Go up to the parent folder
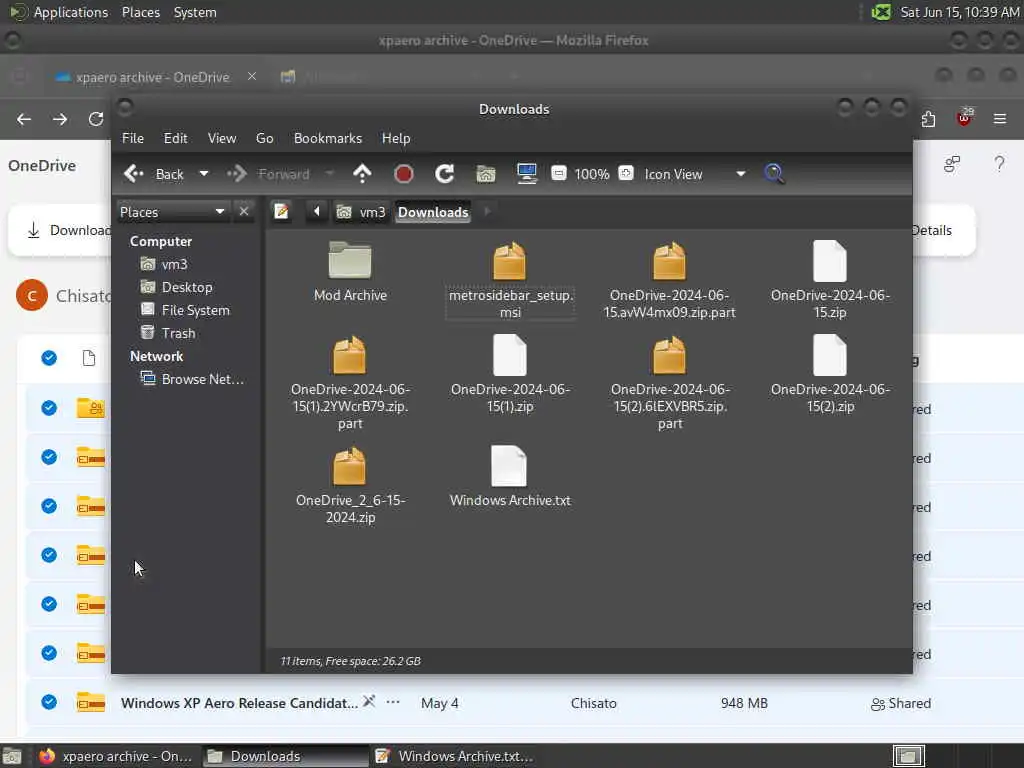The width and height of the screenshot is (1024, 768). click(362, 174)
